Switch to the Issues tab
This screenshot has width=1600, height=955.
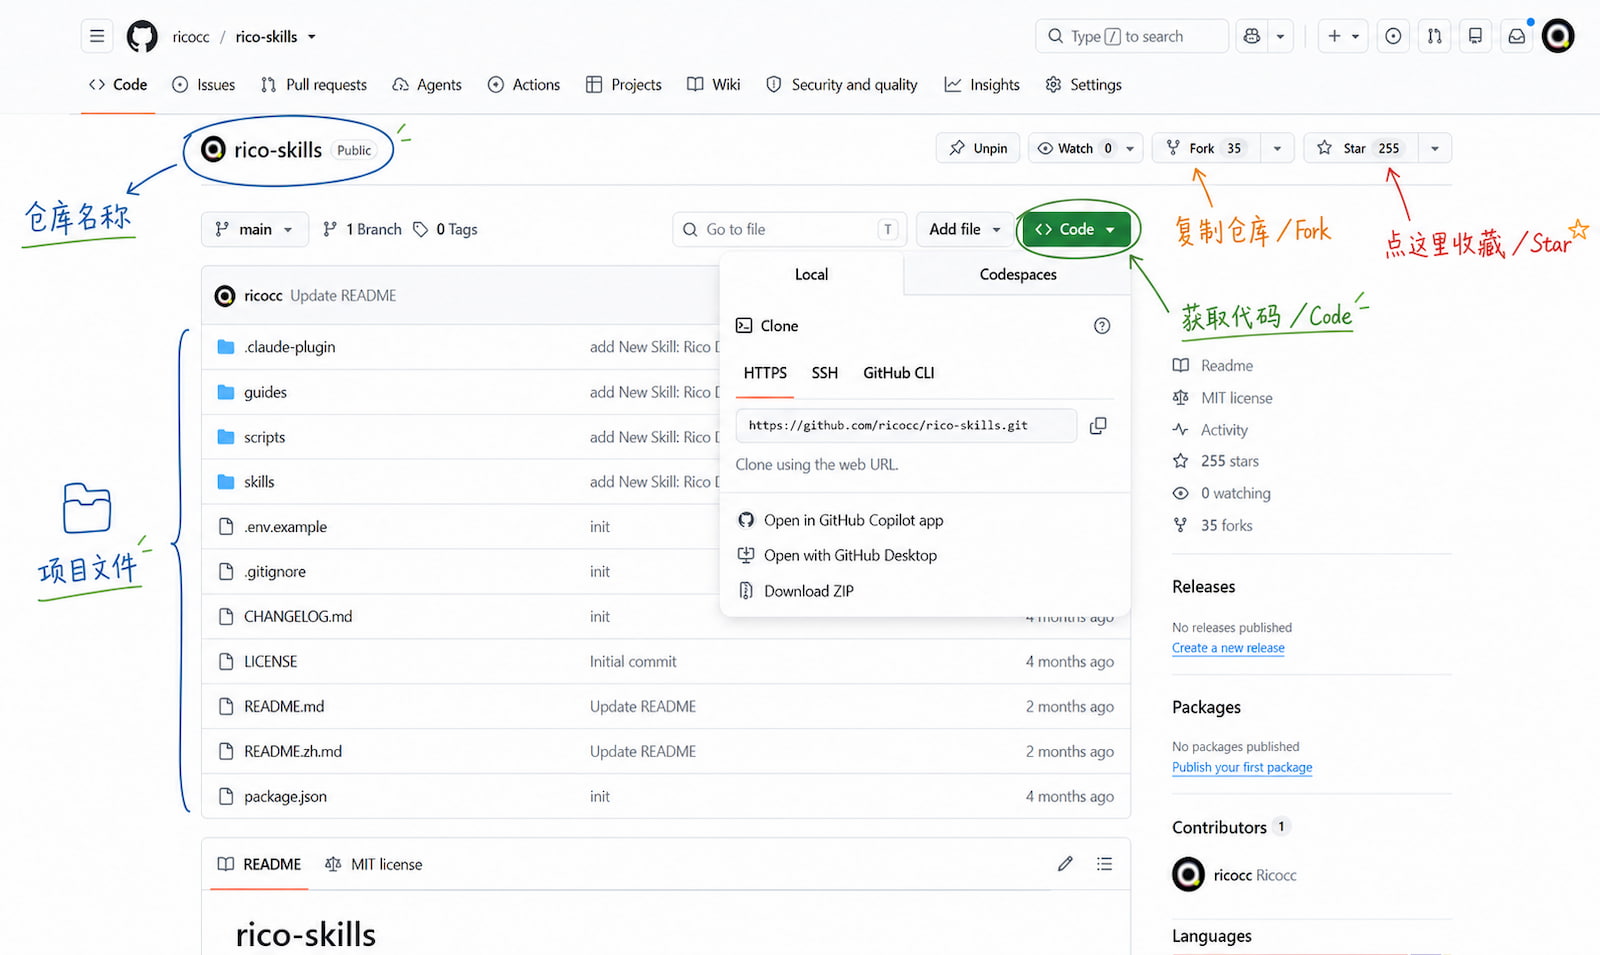[204, 85]
